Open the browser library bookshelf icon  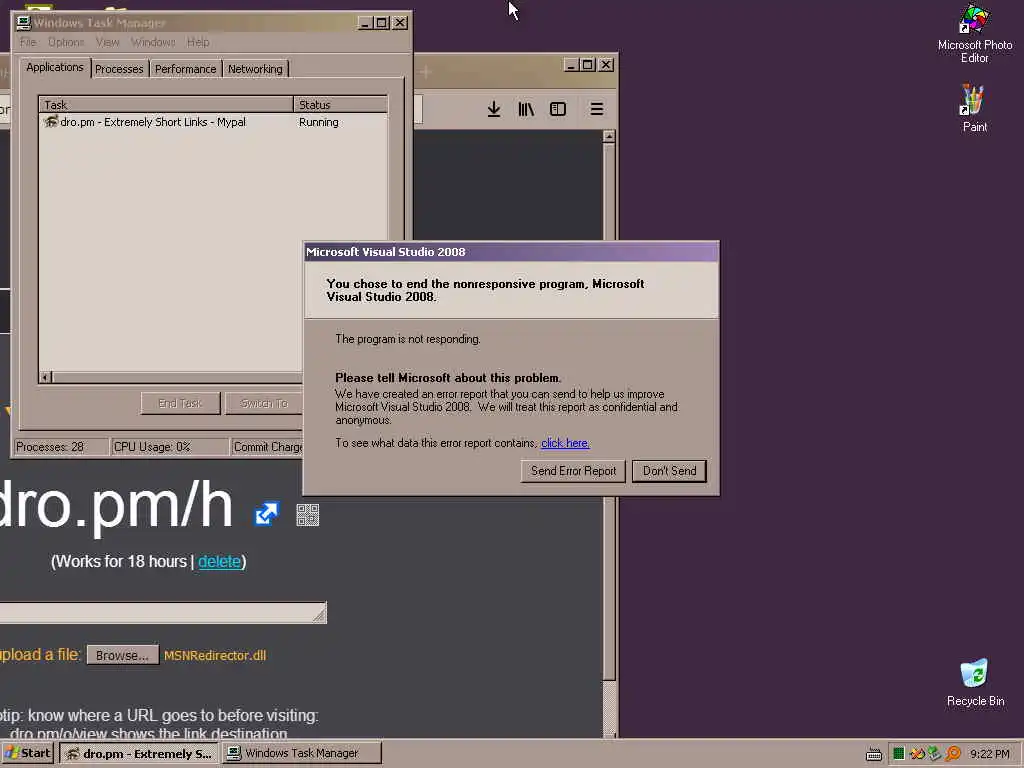[526, 109]
